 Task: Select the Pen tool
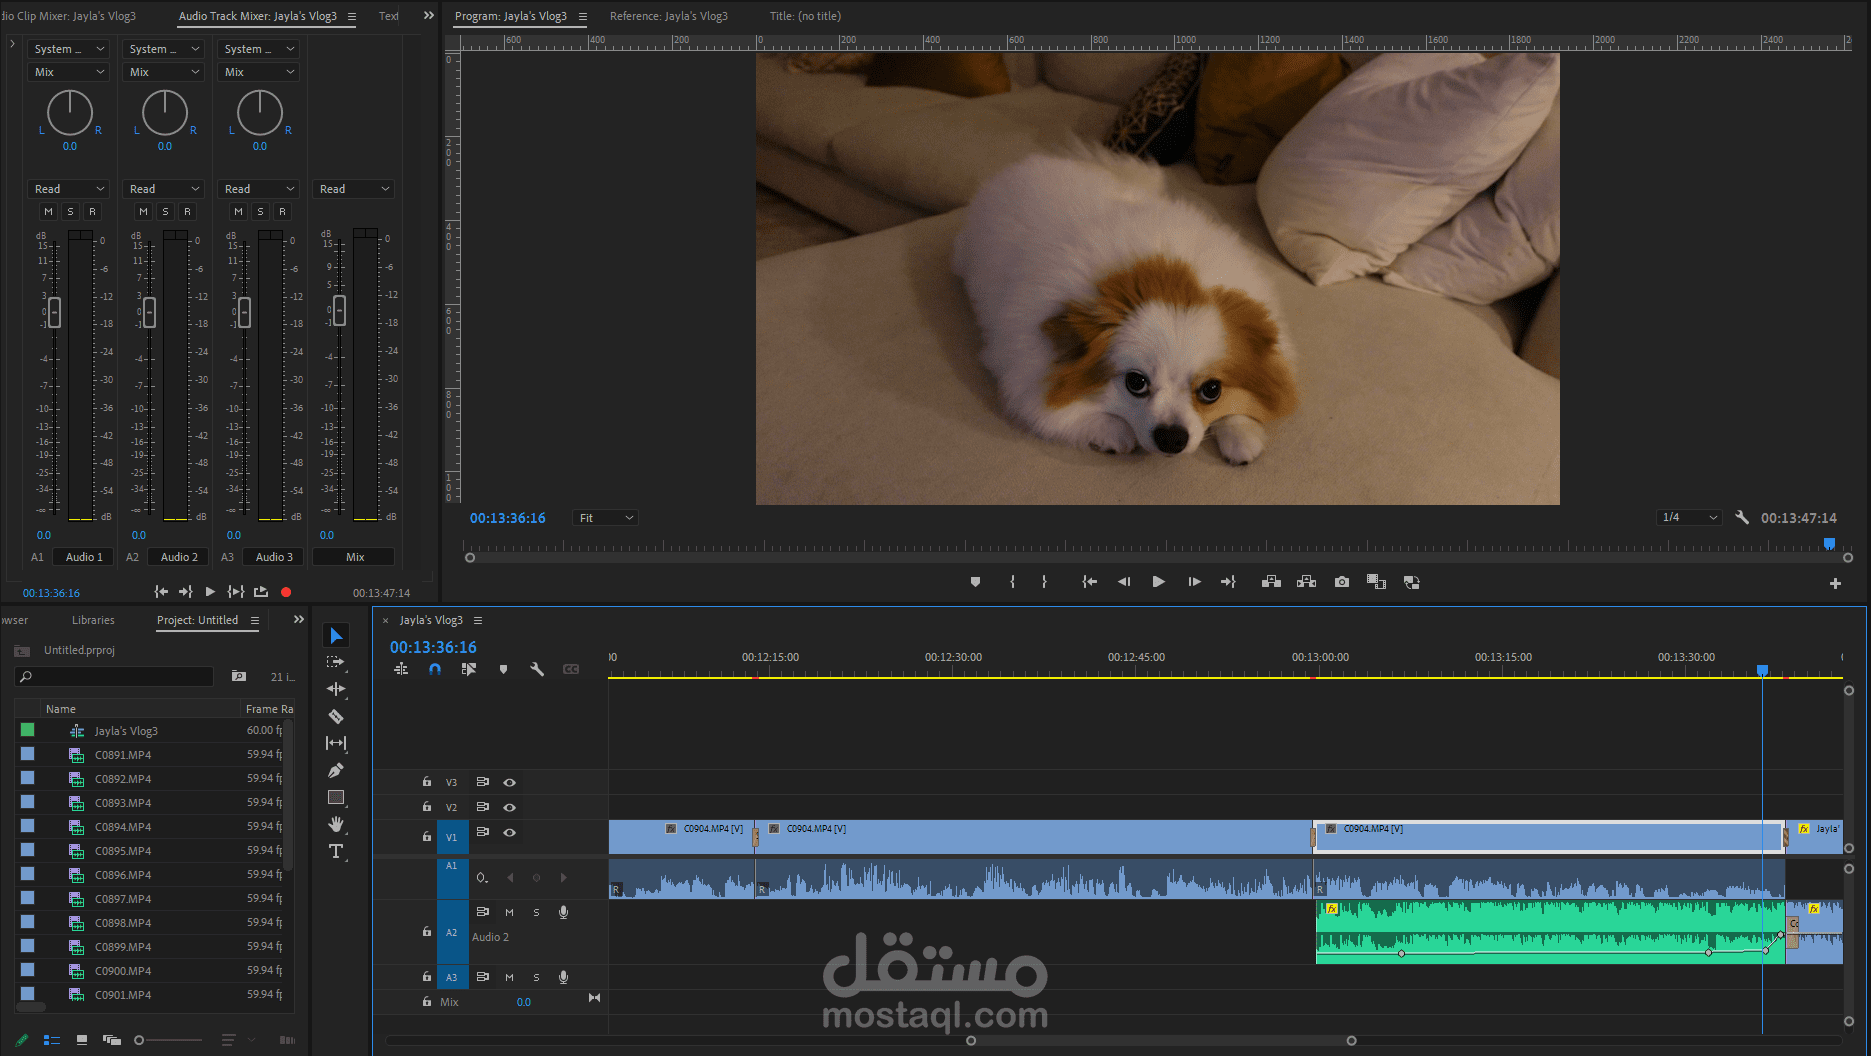[336, 770]
